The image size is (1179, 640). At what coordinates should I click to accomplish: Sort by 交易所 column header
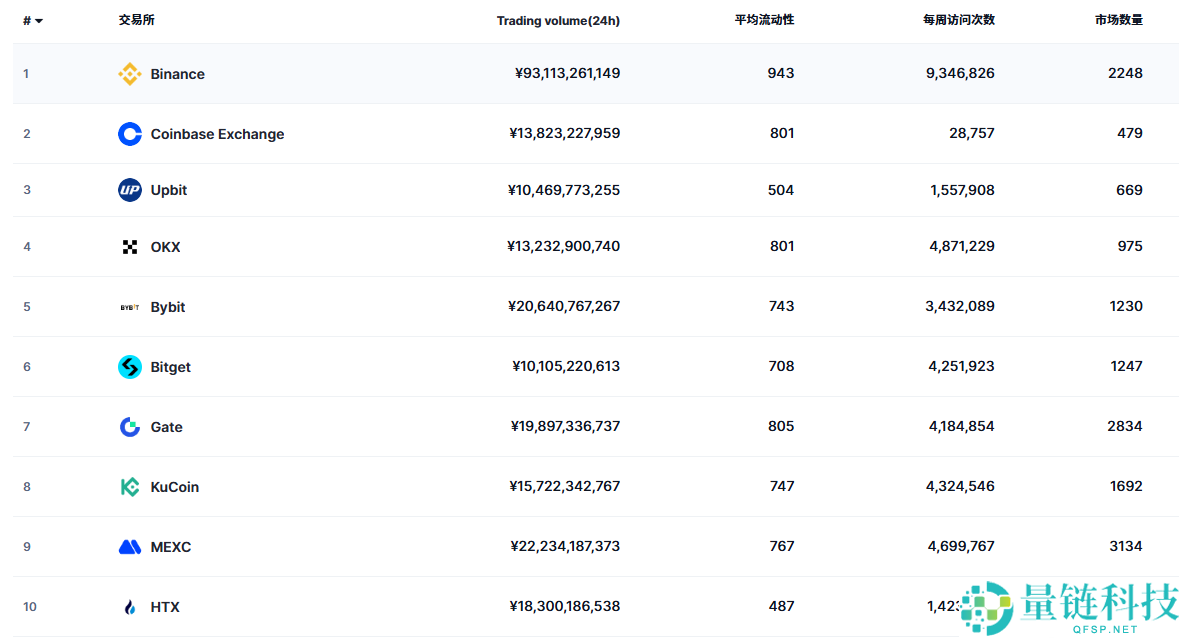pos(136,20)
